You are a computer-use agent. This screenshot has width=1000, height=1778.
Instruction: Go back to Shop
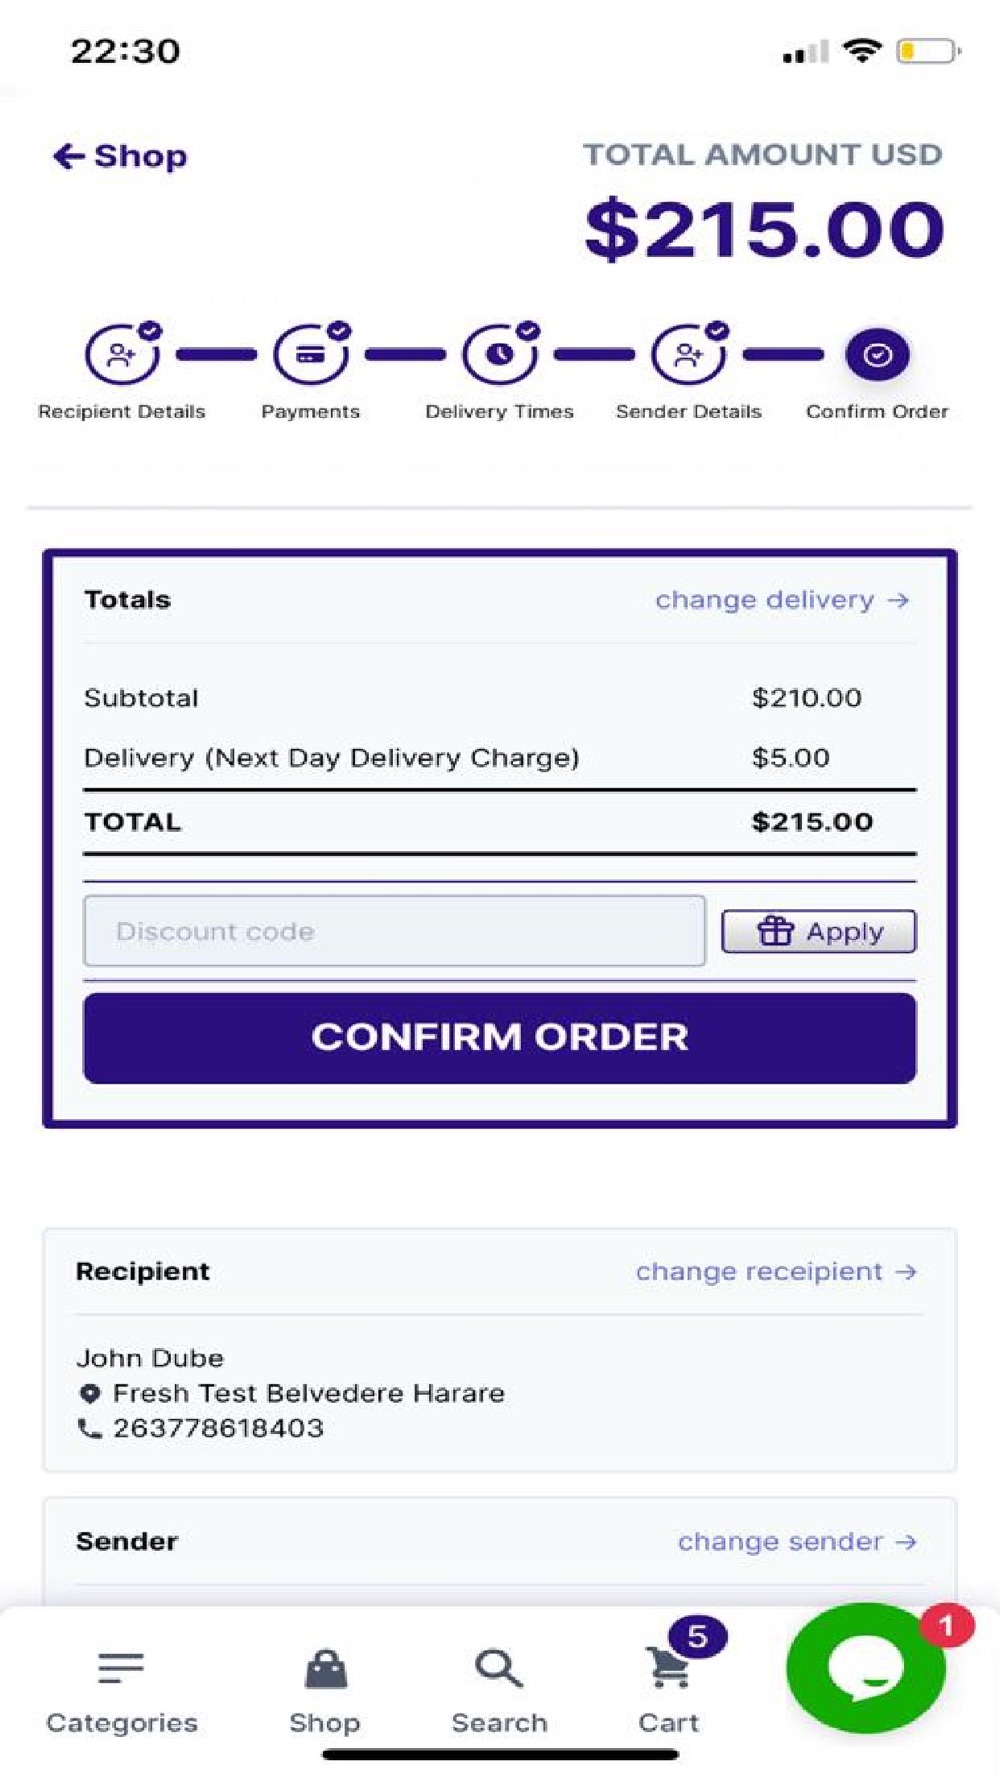click(120, 156)
